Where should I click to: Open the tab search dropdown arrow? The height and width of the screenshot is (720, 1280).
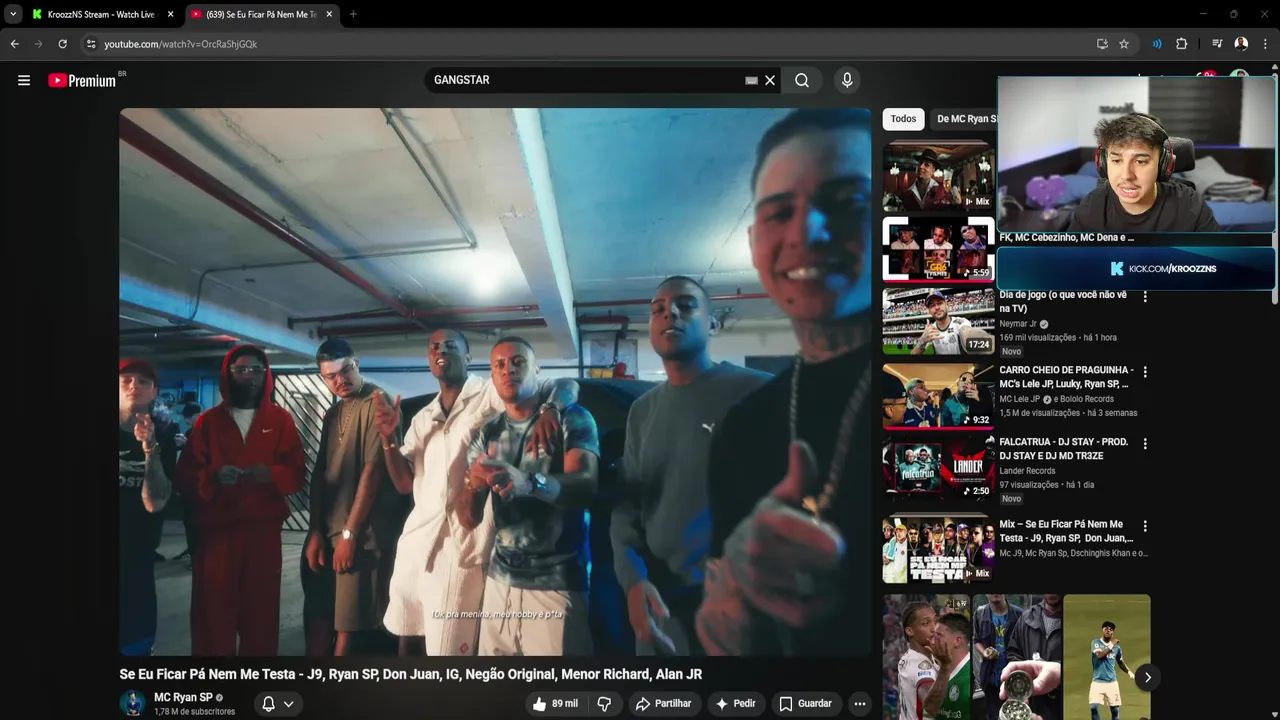[13, 14]
